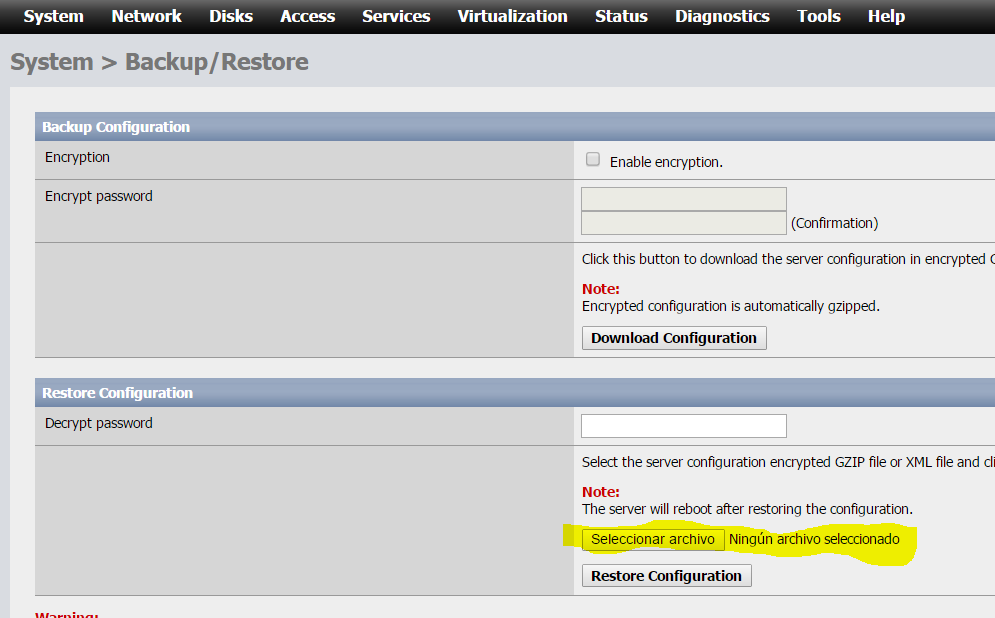The image size is (995, 618).
Task: Open the Network menu
Action: [146, 16]
